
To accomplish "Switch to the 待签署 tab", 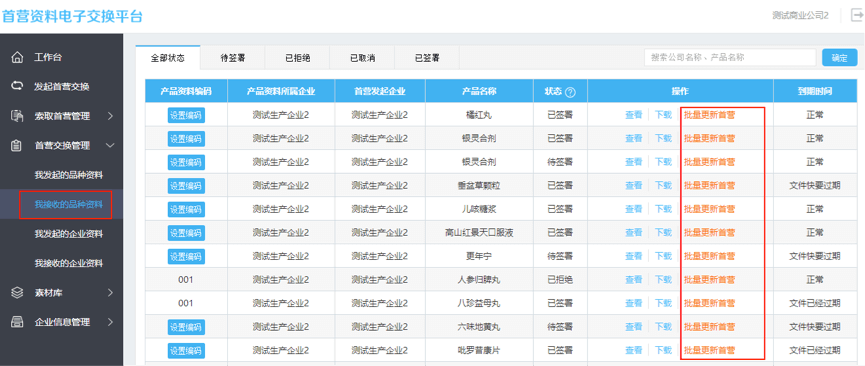I will pyautogui.click(x=233, y=58).
